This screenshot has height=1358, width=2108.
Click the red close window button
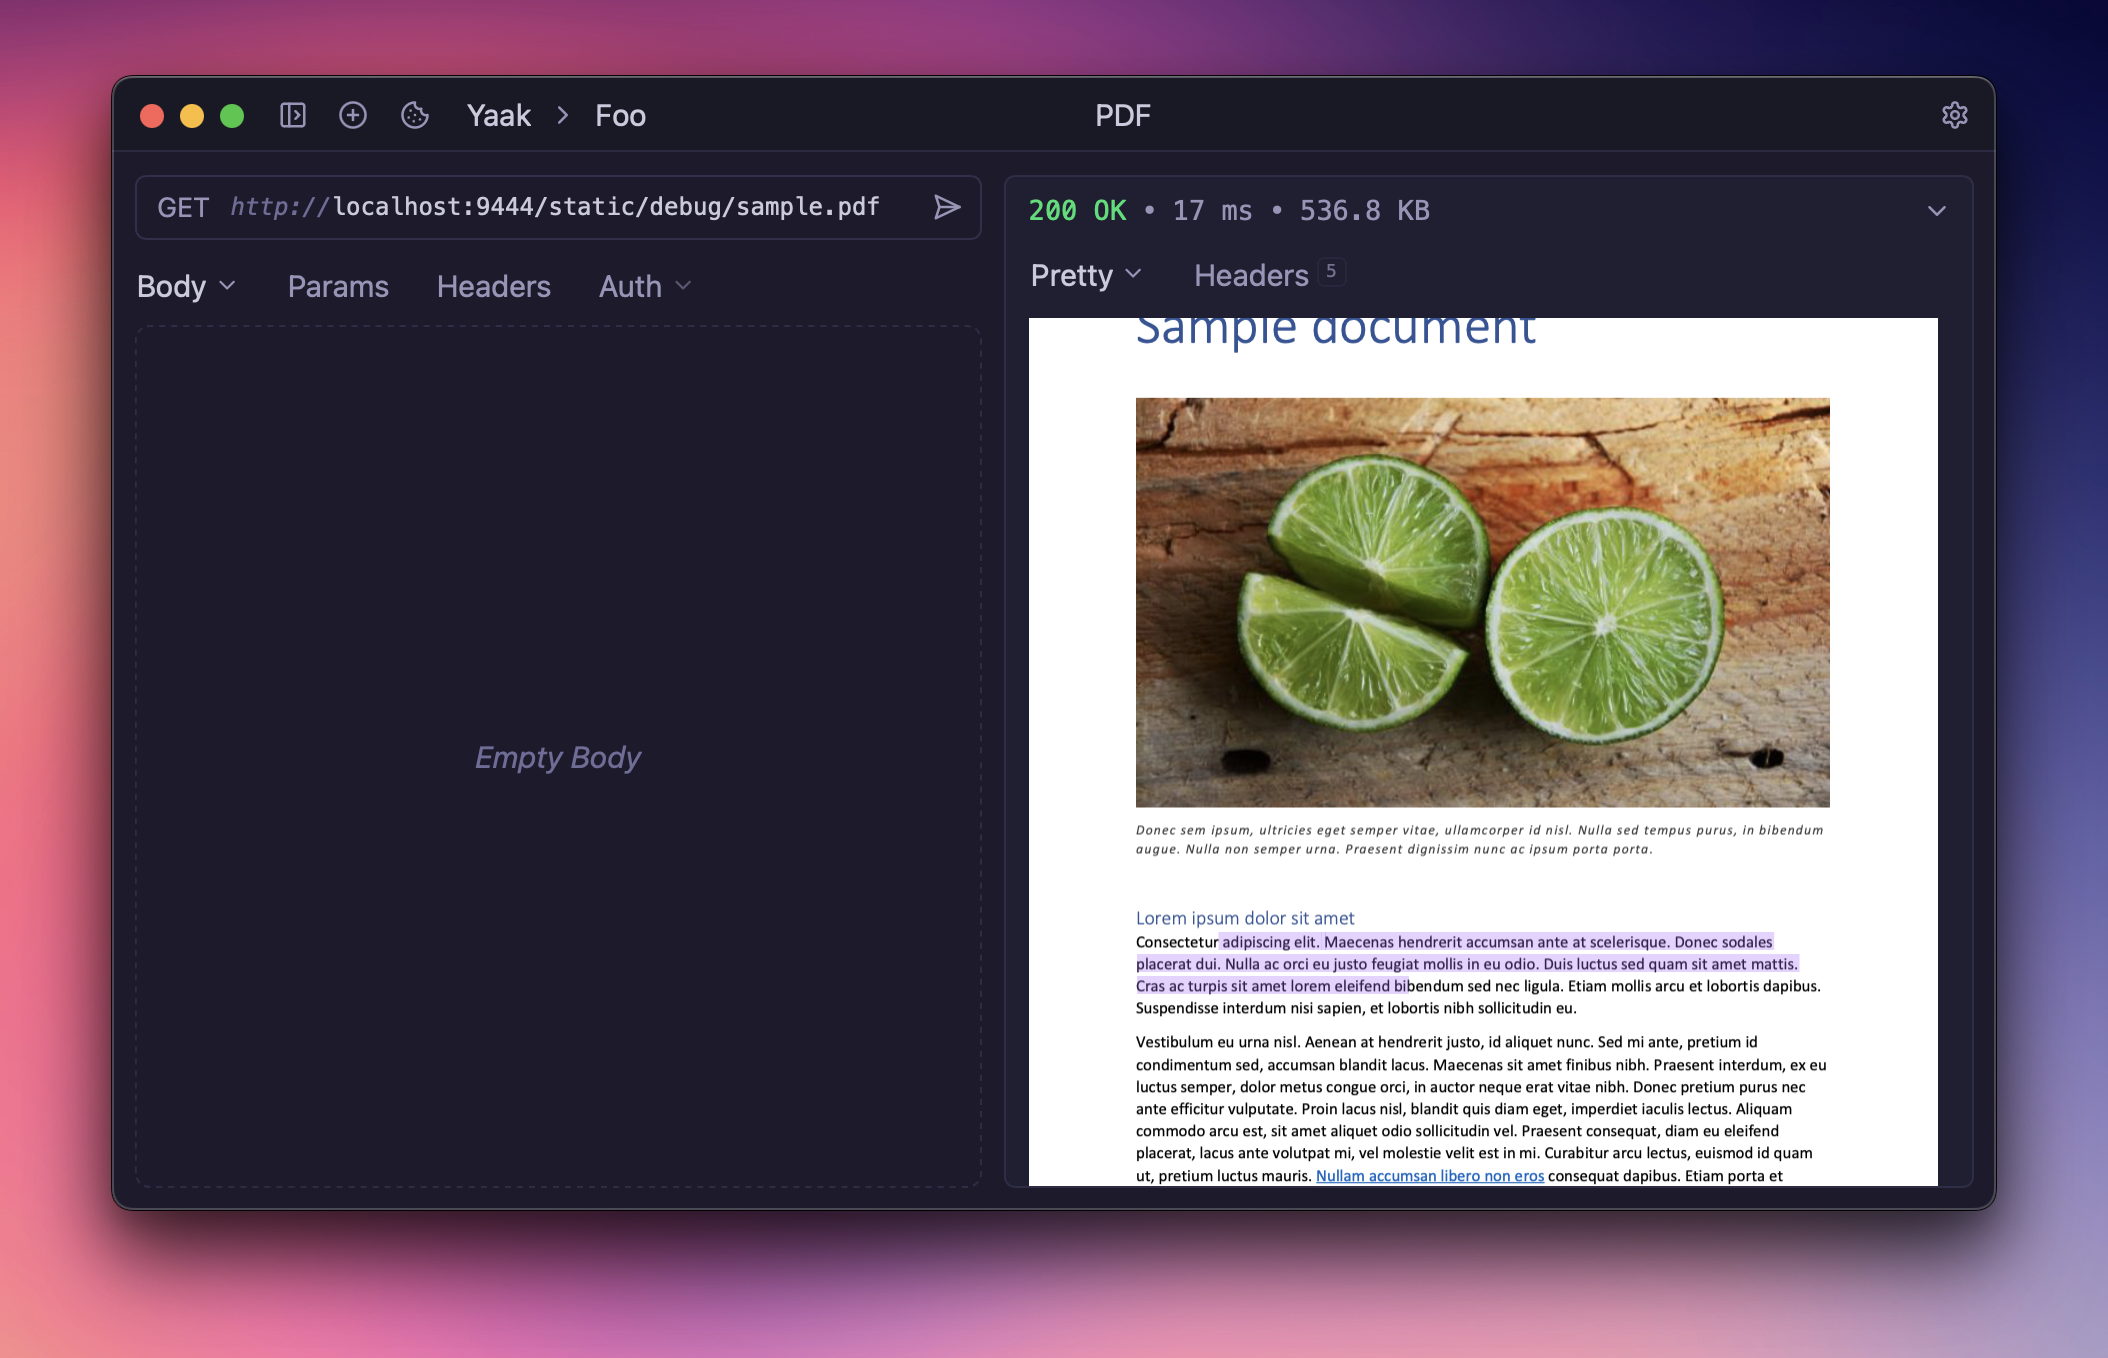(152, 116)
